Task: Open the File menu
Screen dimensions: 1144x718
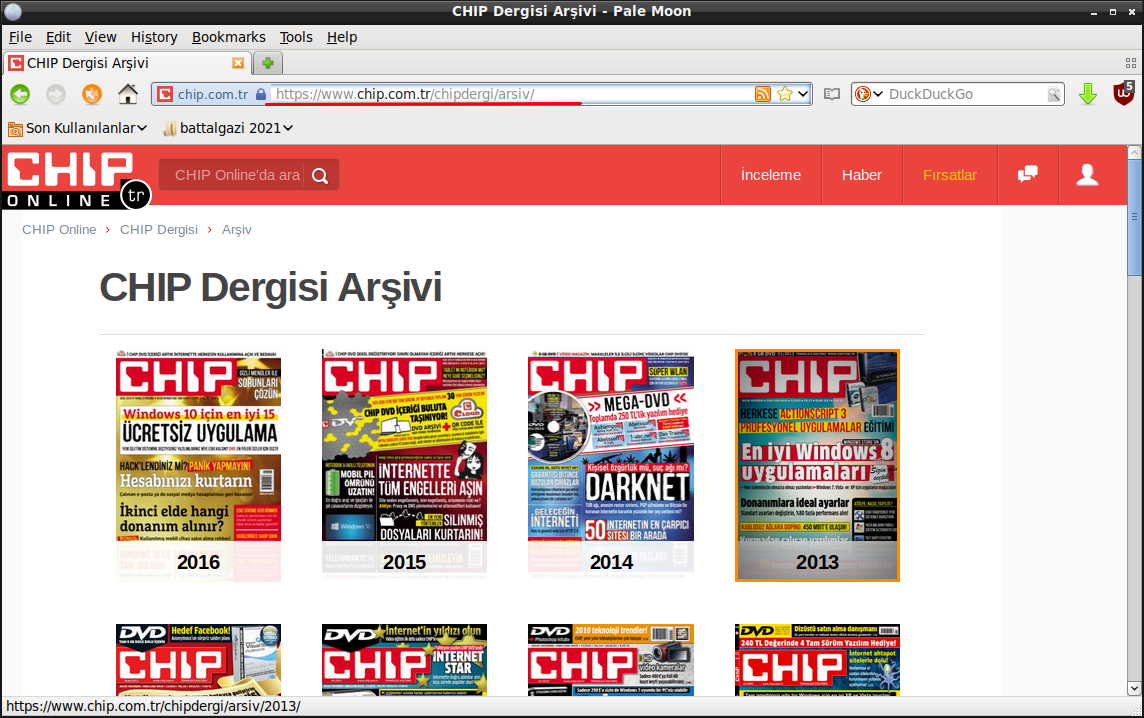Action: tap(20, 37)
